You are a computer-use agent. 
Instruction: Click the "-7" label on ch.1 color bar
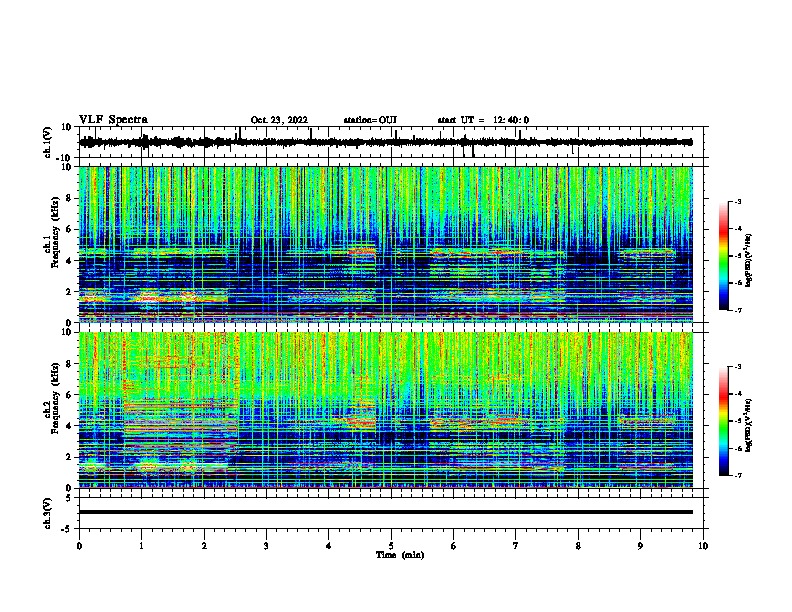click(737, 310)
